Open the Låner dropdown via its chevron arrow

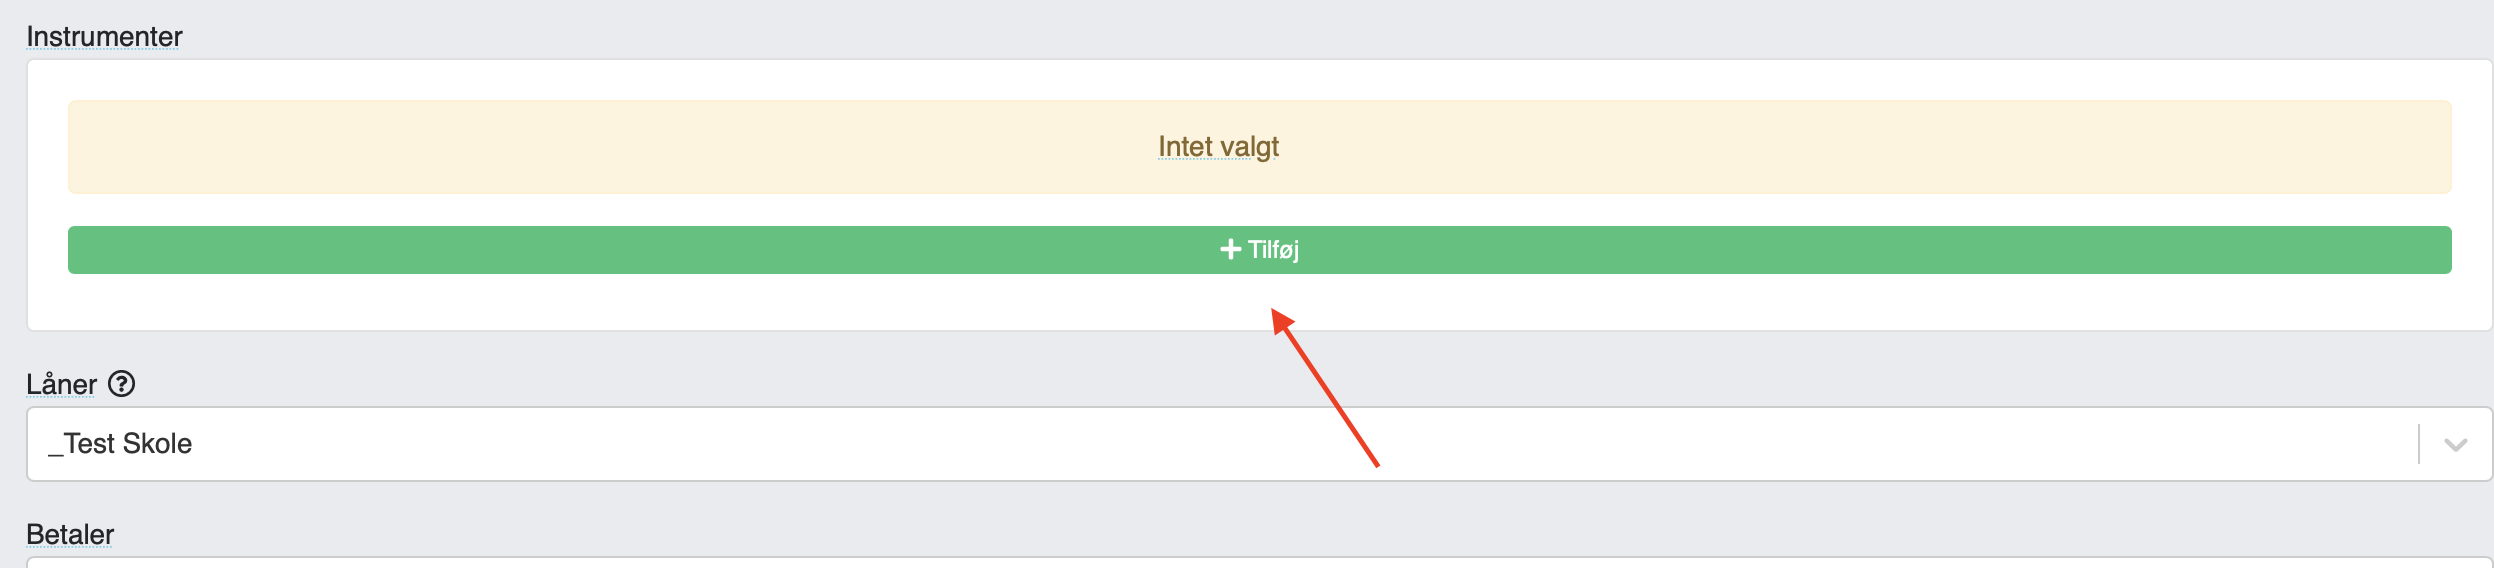pyautogui.click(x=2455, y=444)
